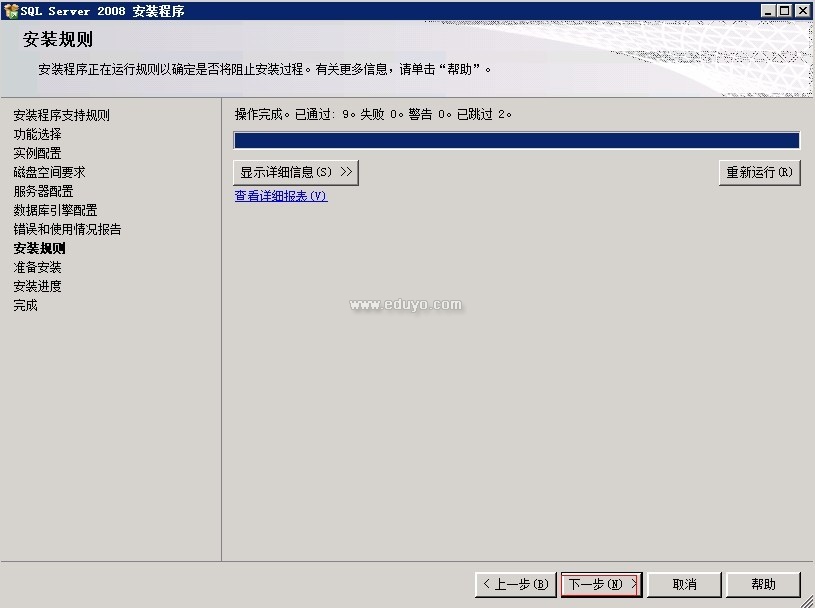
Task: Minimize the SQL Server 2008 installer window
Action: pyautogui.click(x=767, y=11)
